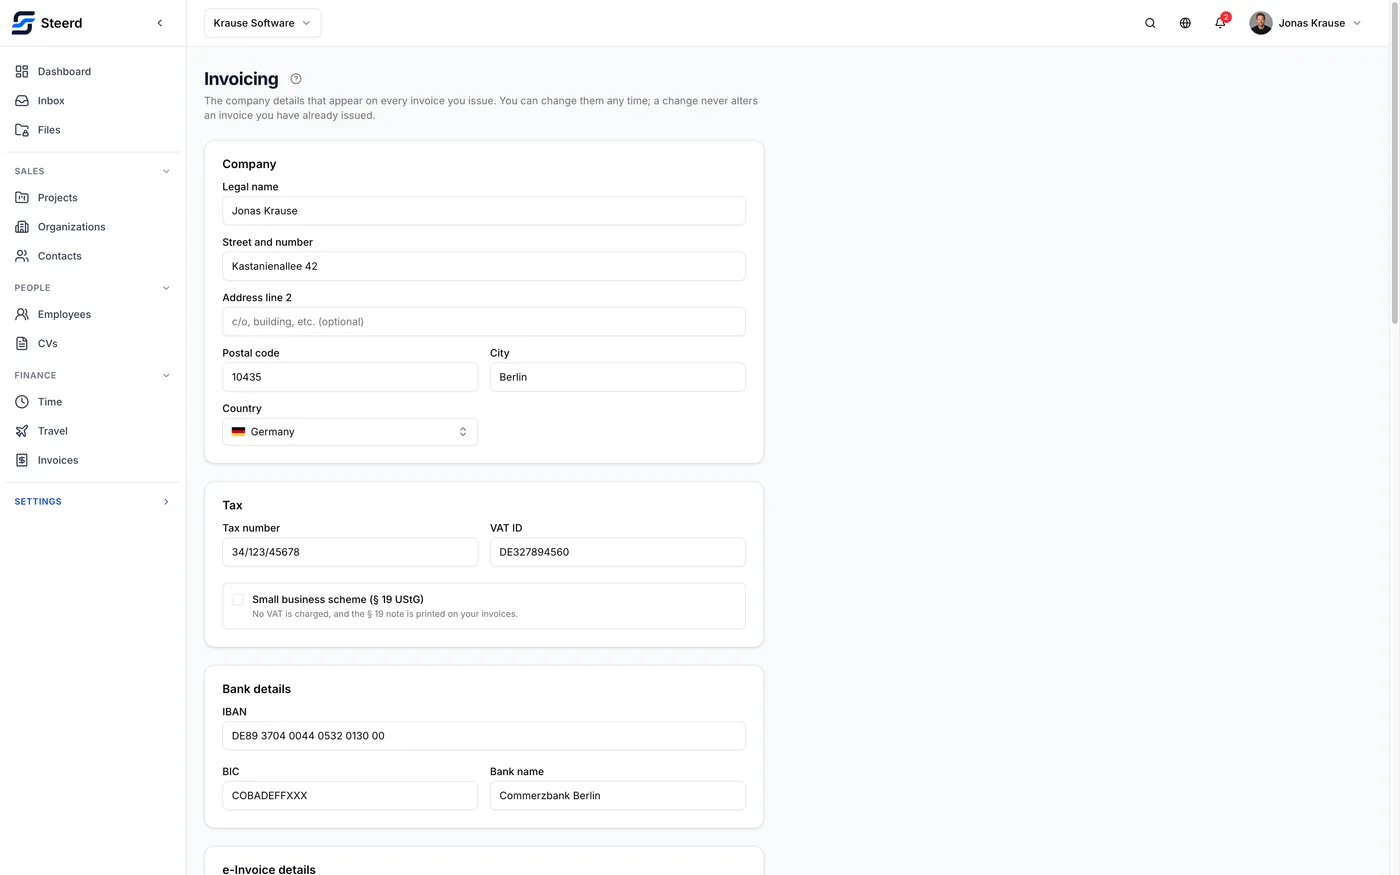Click the IBAN input field

point(484,736)
